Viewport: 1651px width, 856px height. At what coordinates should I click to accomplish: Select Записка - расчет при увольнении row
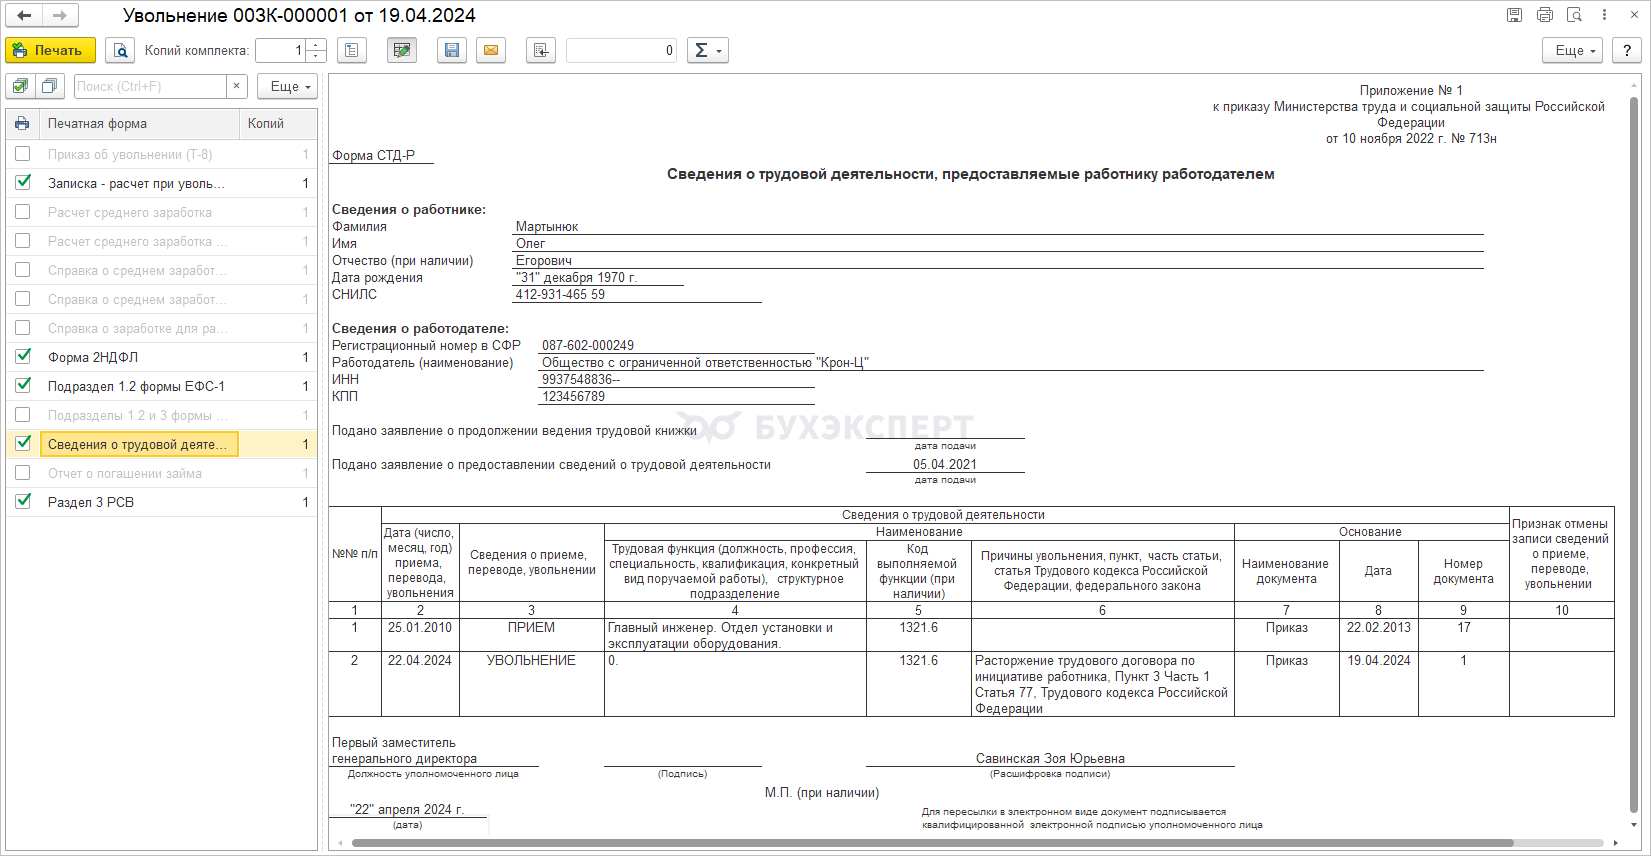coord(162,183)
